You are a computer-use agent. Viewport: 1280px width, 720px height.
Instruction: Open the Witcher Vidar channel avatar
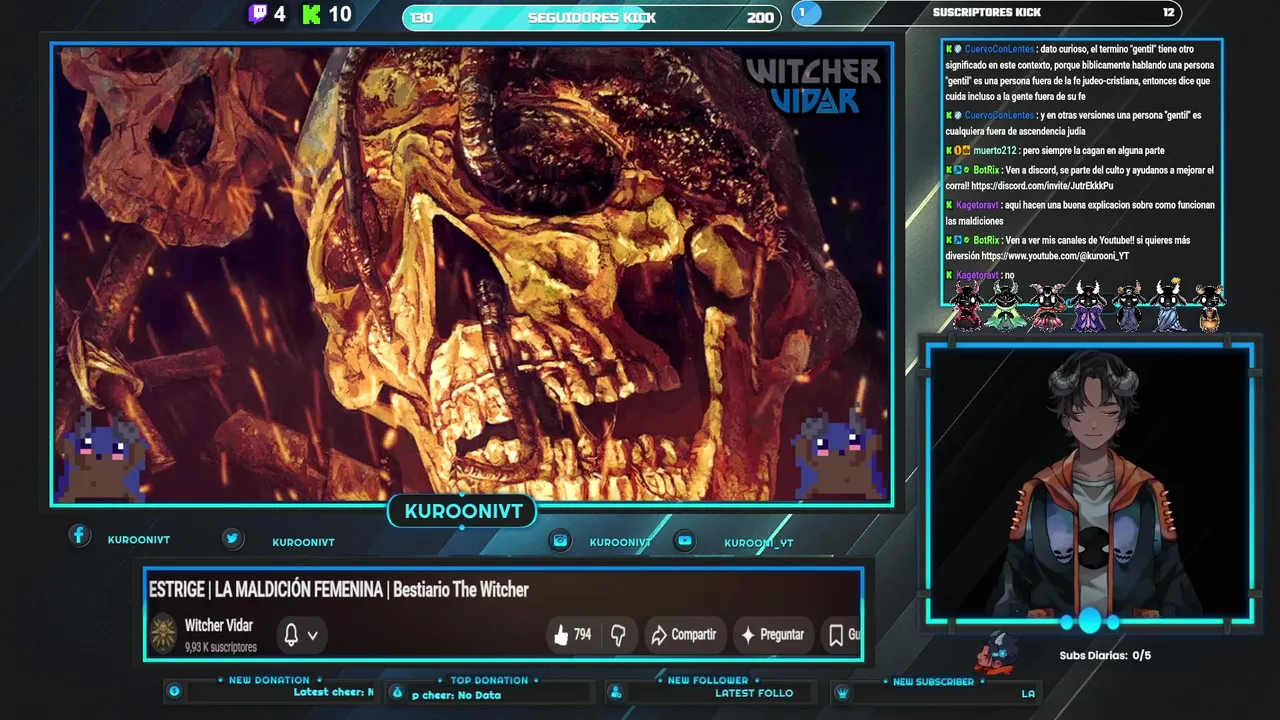[x=163, y=634]
